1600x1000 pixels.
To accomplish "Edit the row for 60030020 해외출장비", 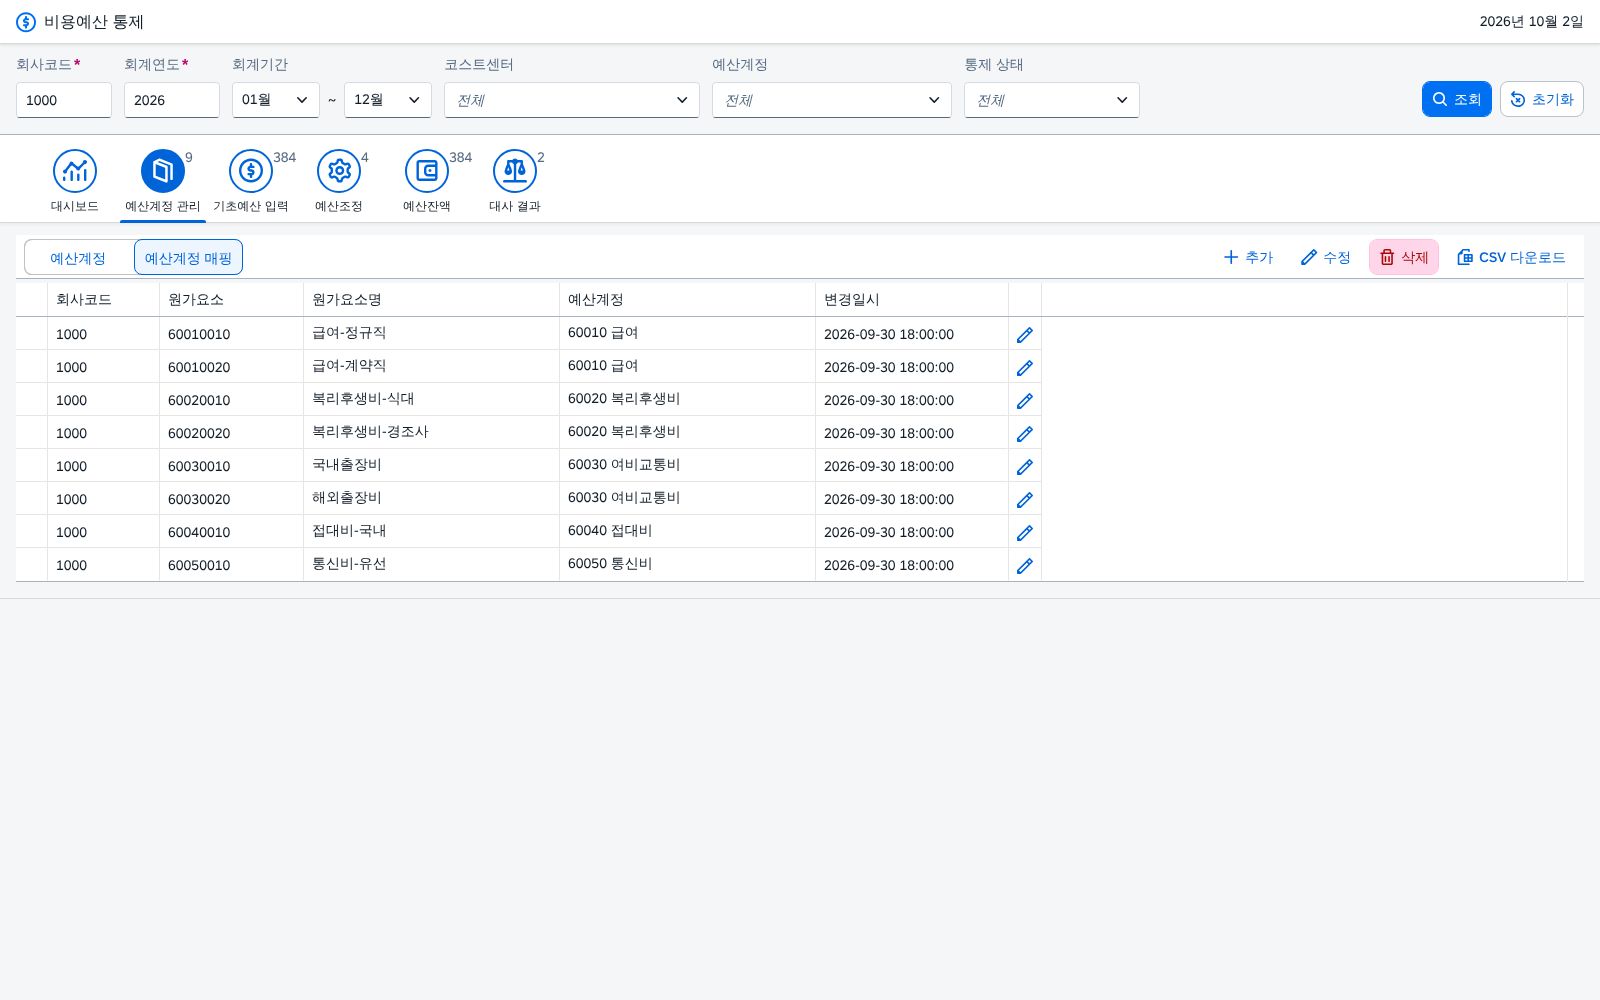I will click(1025, 500).
